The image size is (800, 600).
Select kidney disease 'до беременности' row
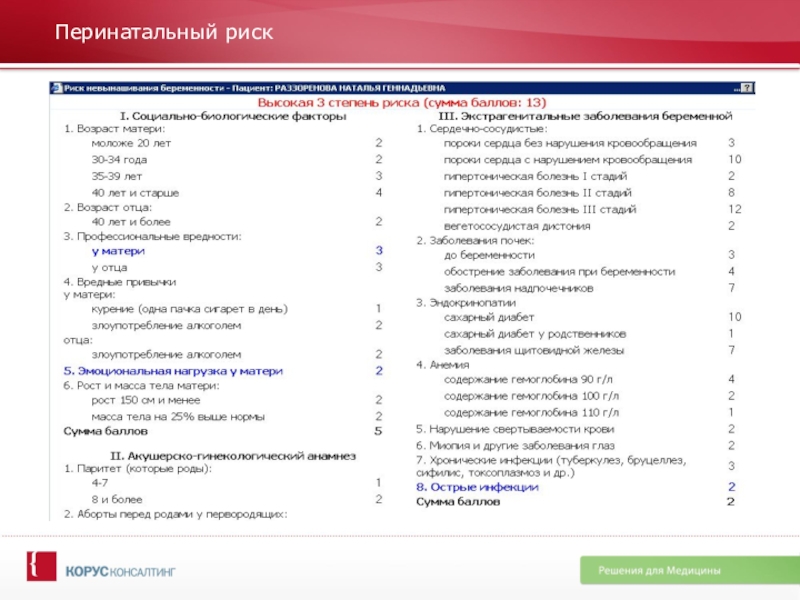click(489, 255)
